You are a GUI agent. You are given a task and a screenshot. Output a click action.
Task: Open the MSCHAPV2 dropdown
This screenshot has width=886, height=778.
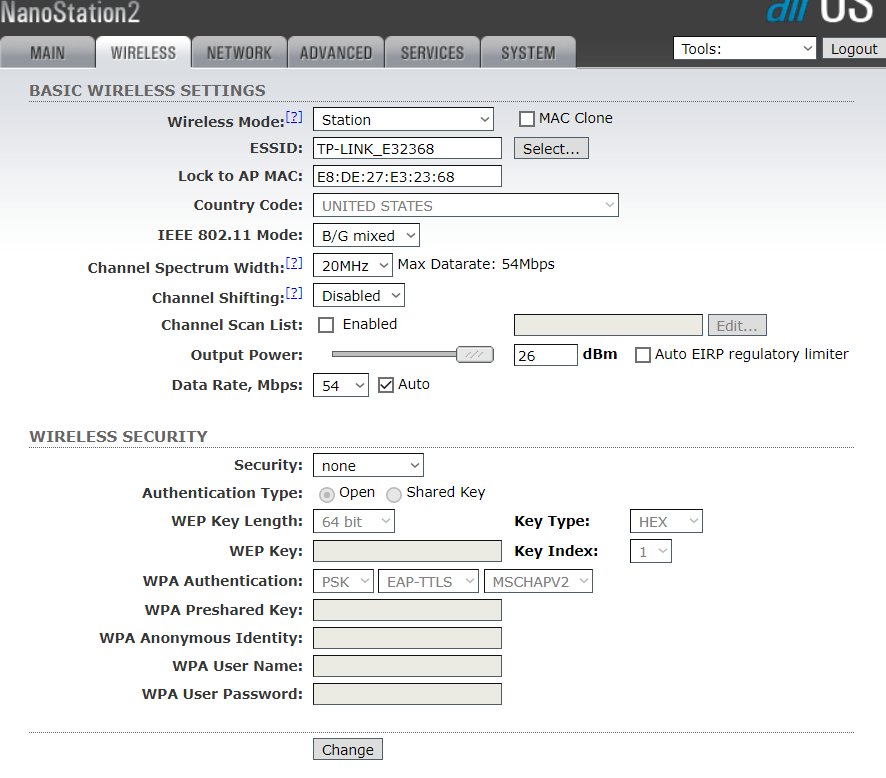click(x=538, y=581)
